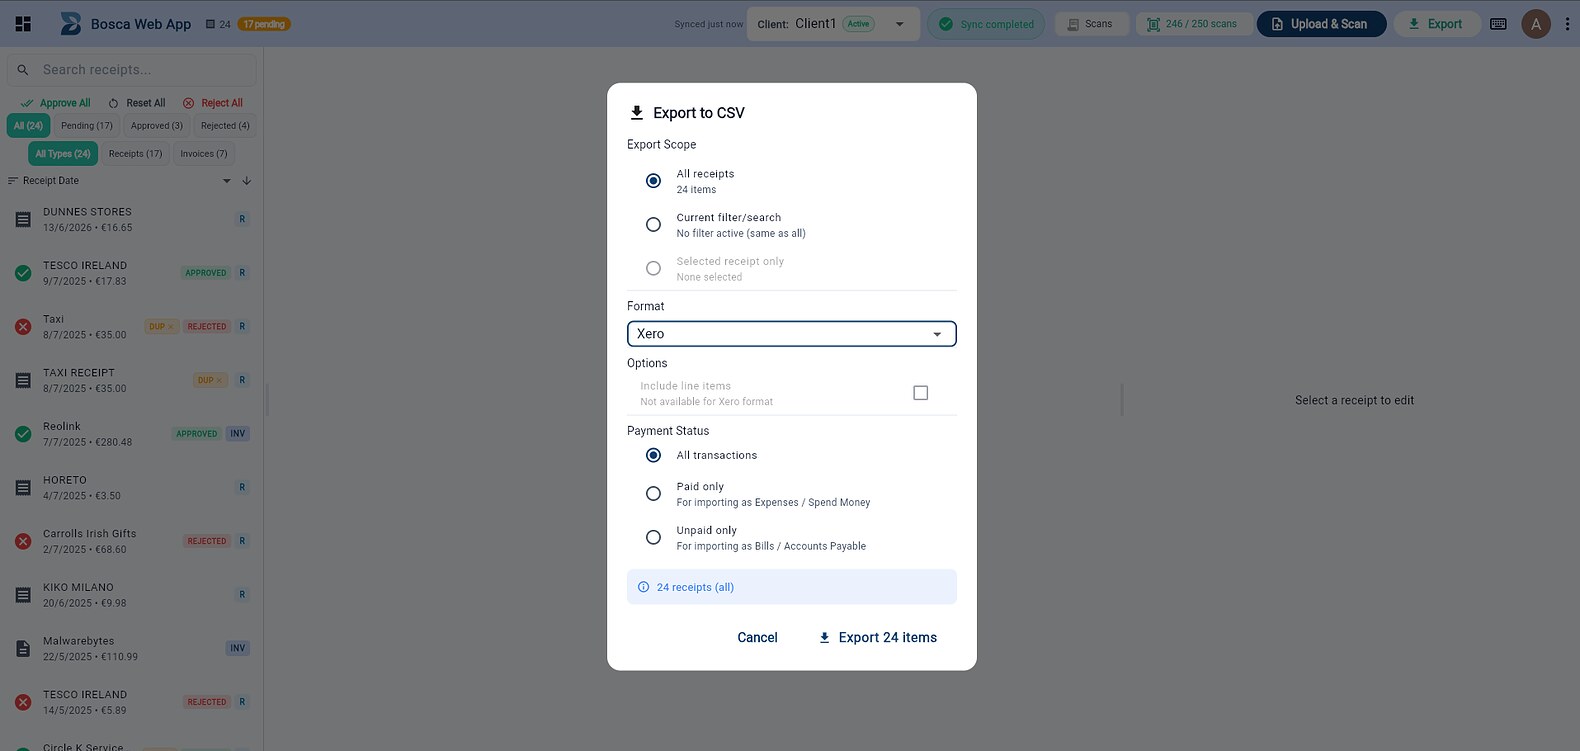The image size is (1580, 751).
Task: Select the All Types (24) chip
Action: [63, 154]
